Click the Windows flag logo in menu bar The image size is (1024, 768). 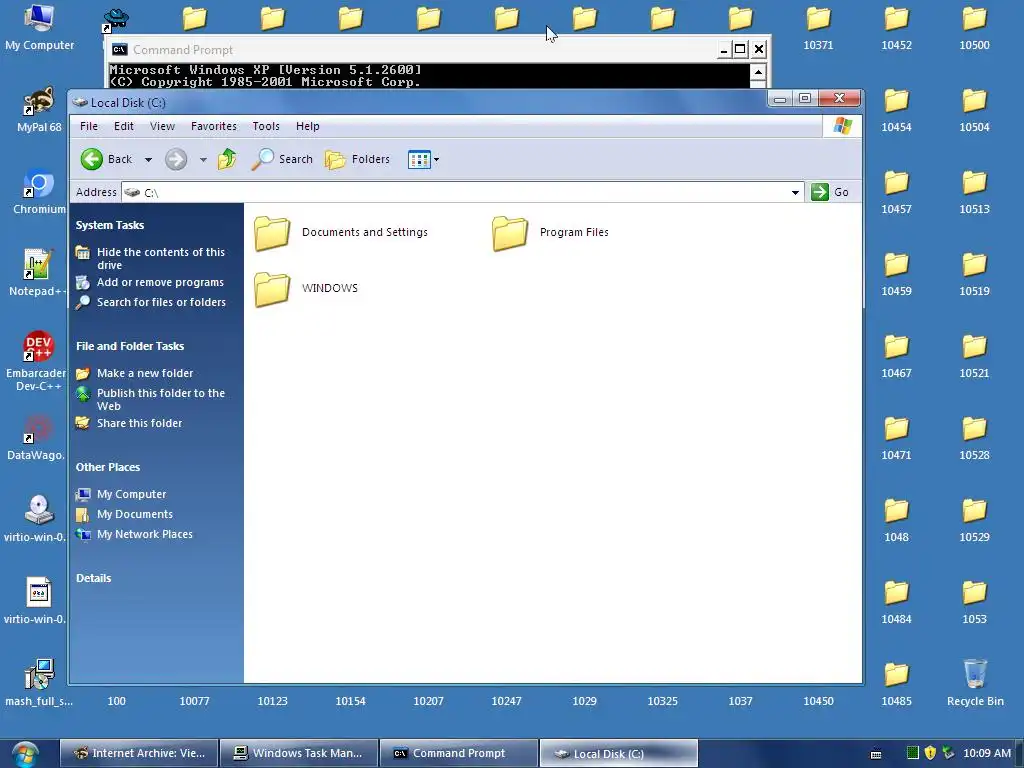(842, 126)
